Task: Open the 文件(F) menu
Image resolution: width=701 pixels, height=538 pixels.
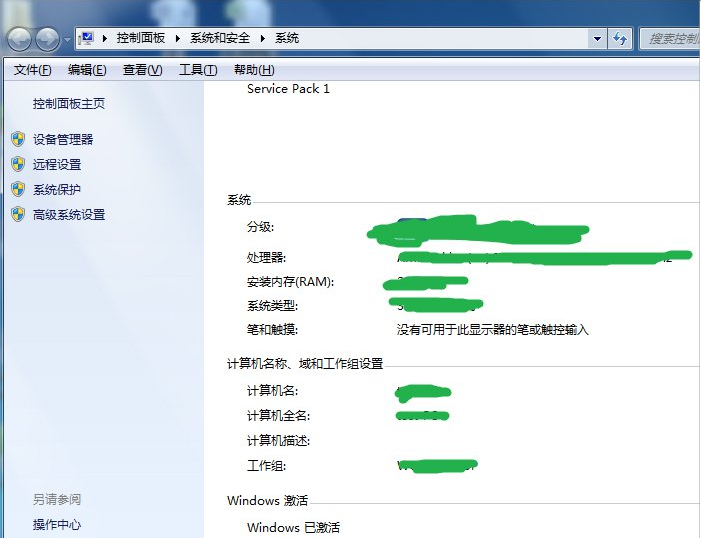Action: coord(32,70)
